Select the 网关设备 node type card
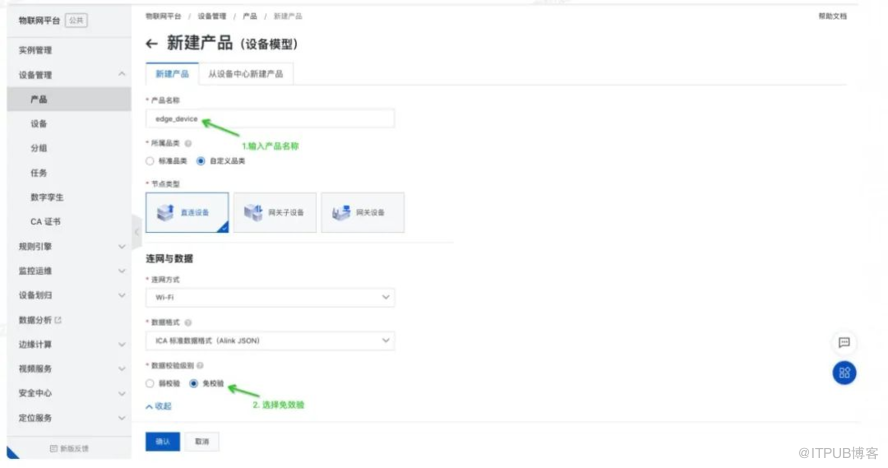 coord(362,212)
